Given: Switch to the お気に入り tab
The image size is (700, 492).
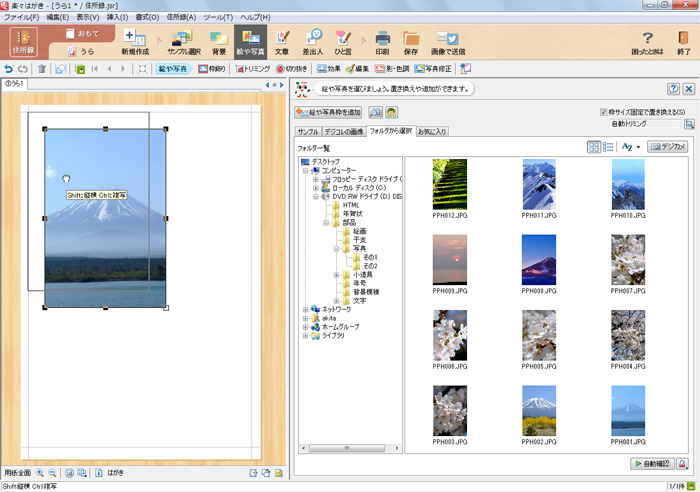Looking at the screenshot, I should [x=432, y=131].
